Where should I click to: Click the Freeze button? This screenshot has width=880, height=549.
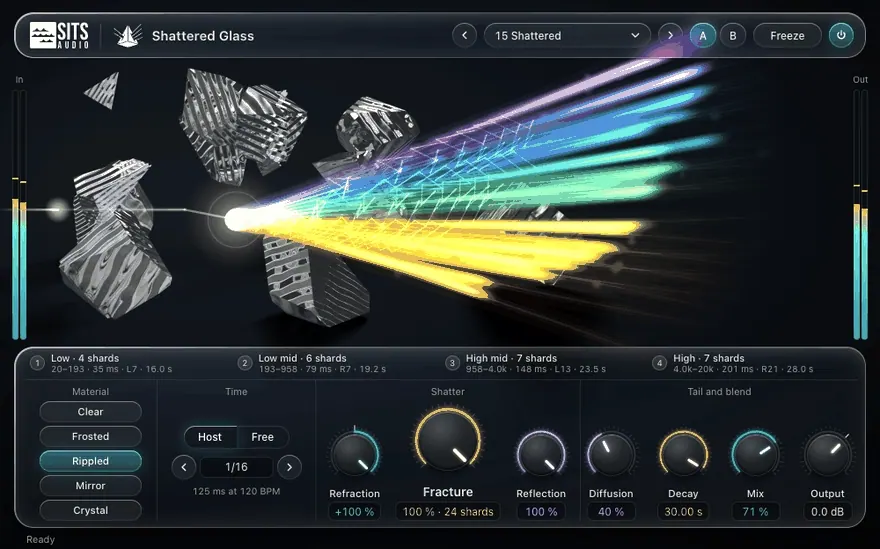coord(787,35)
